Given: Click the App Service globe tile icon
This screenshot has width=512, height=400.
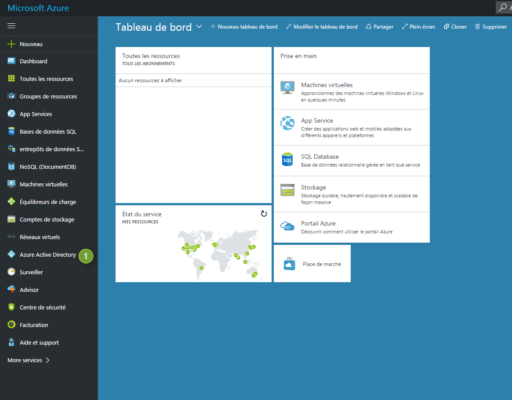Looking at the screenshot, I should pos(287,123).
